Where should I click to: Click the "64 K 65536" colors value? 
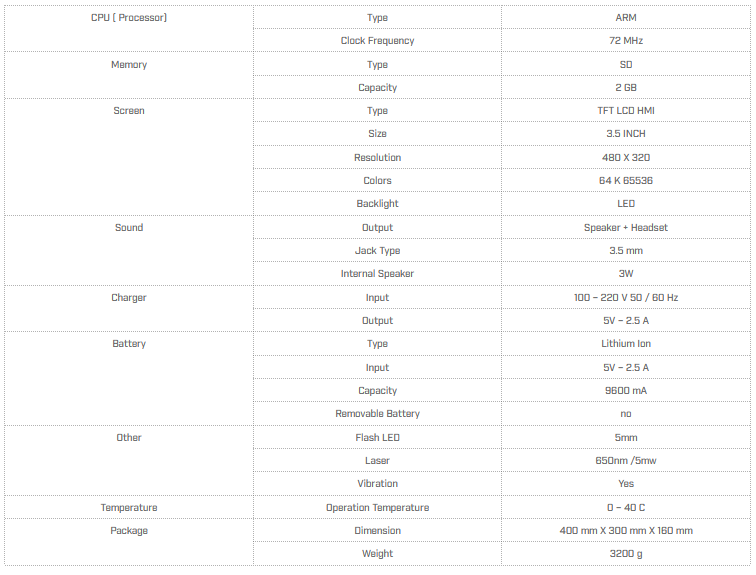(x=626, y=181)
